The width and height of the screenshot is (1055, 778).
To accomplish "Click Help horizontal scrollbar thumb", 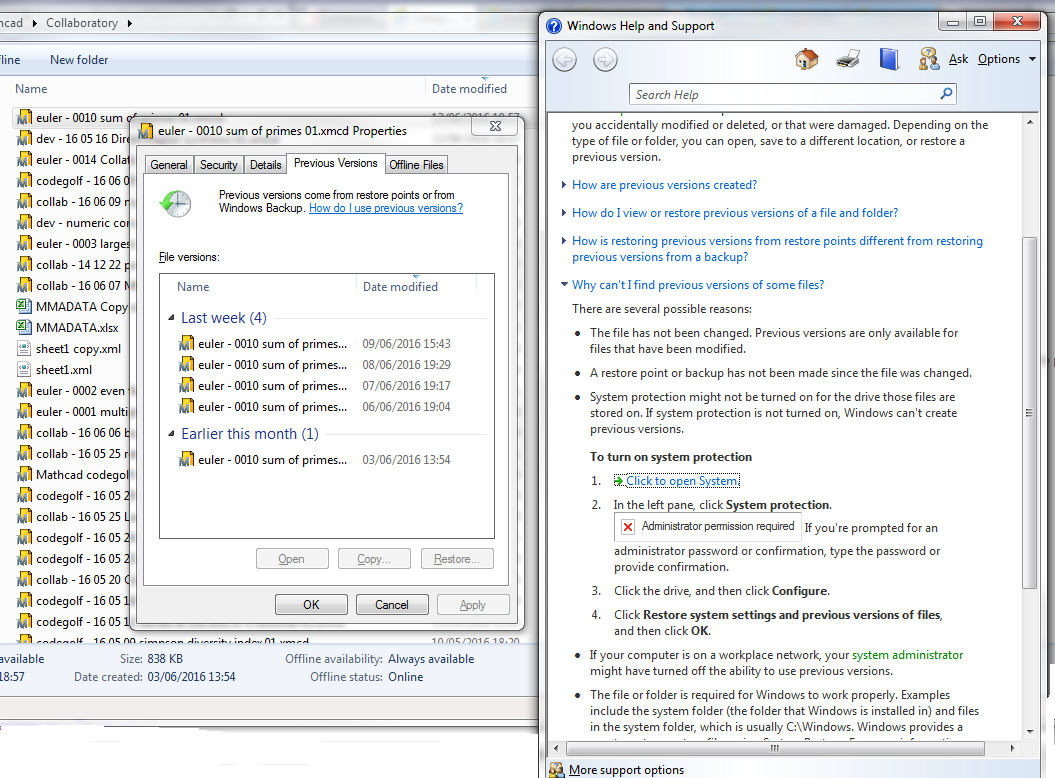I will click(775, 748).
